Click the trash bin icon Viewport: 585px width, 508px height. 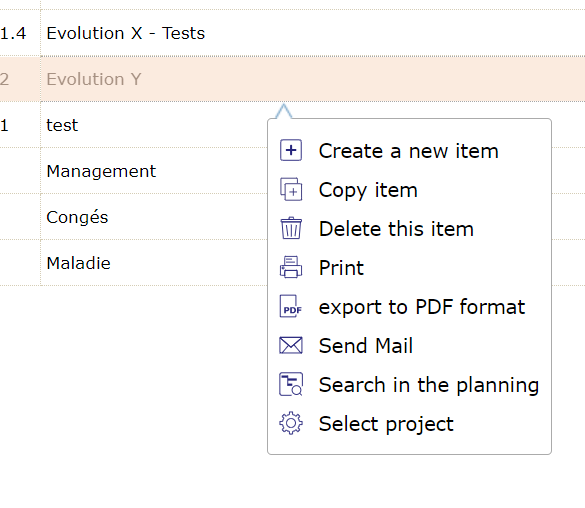(291, 228)
